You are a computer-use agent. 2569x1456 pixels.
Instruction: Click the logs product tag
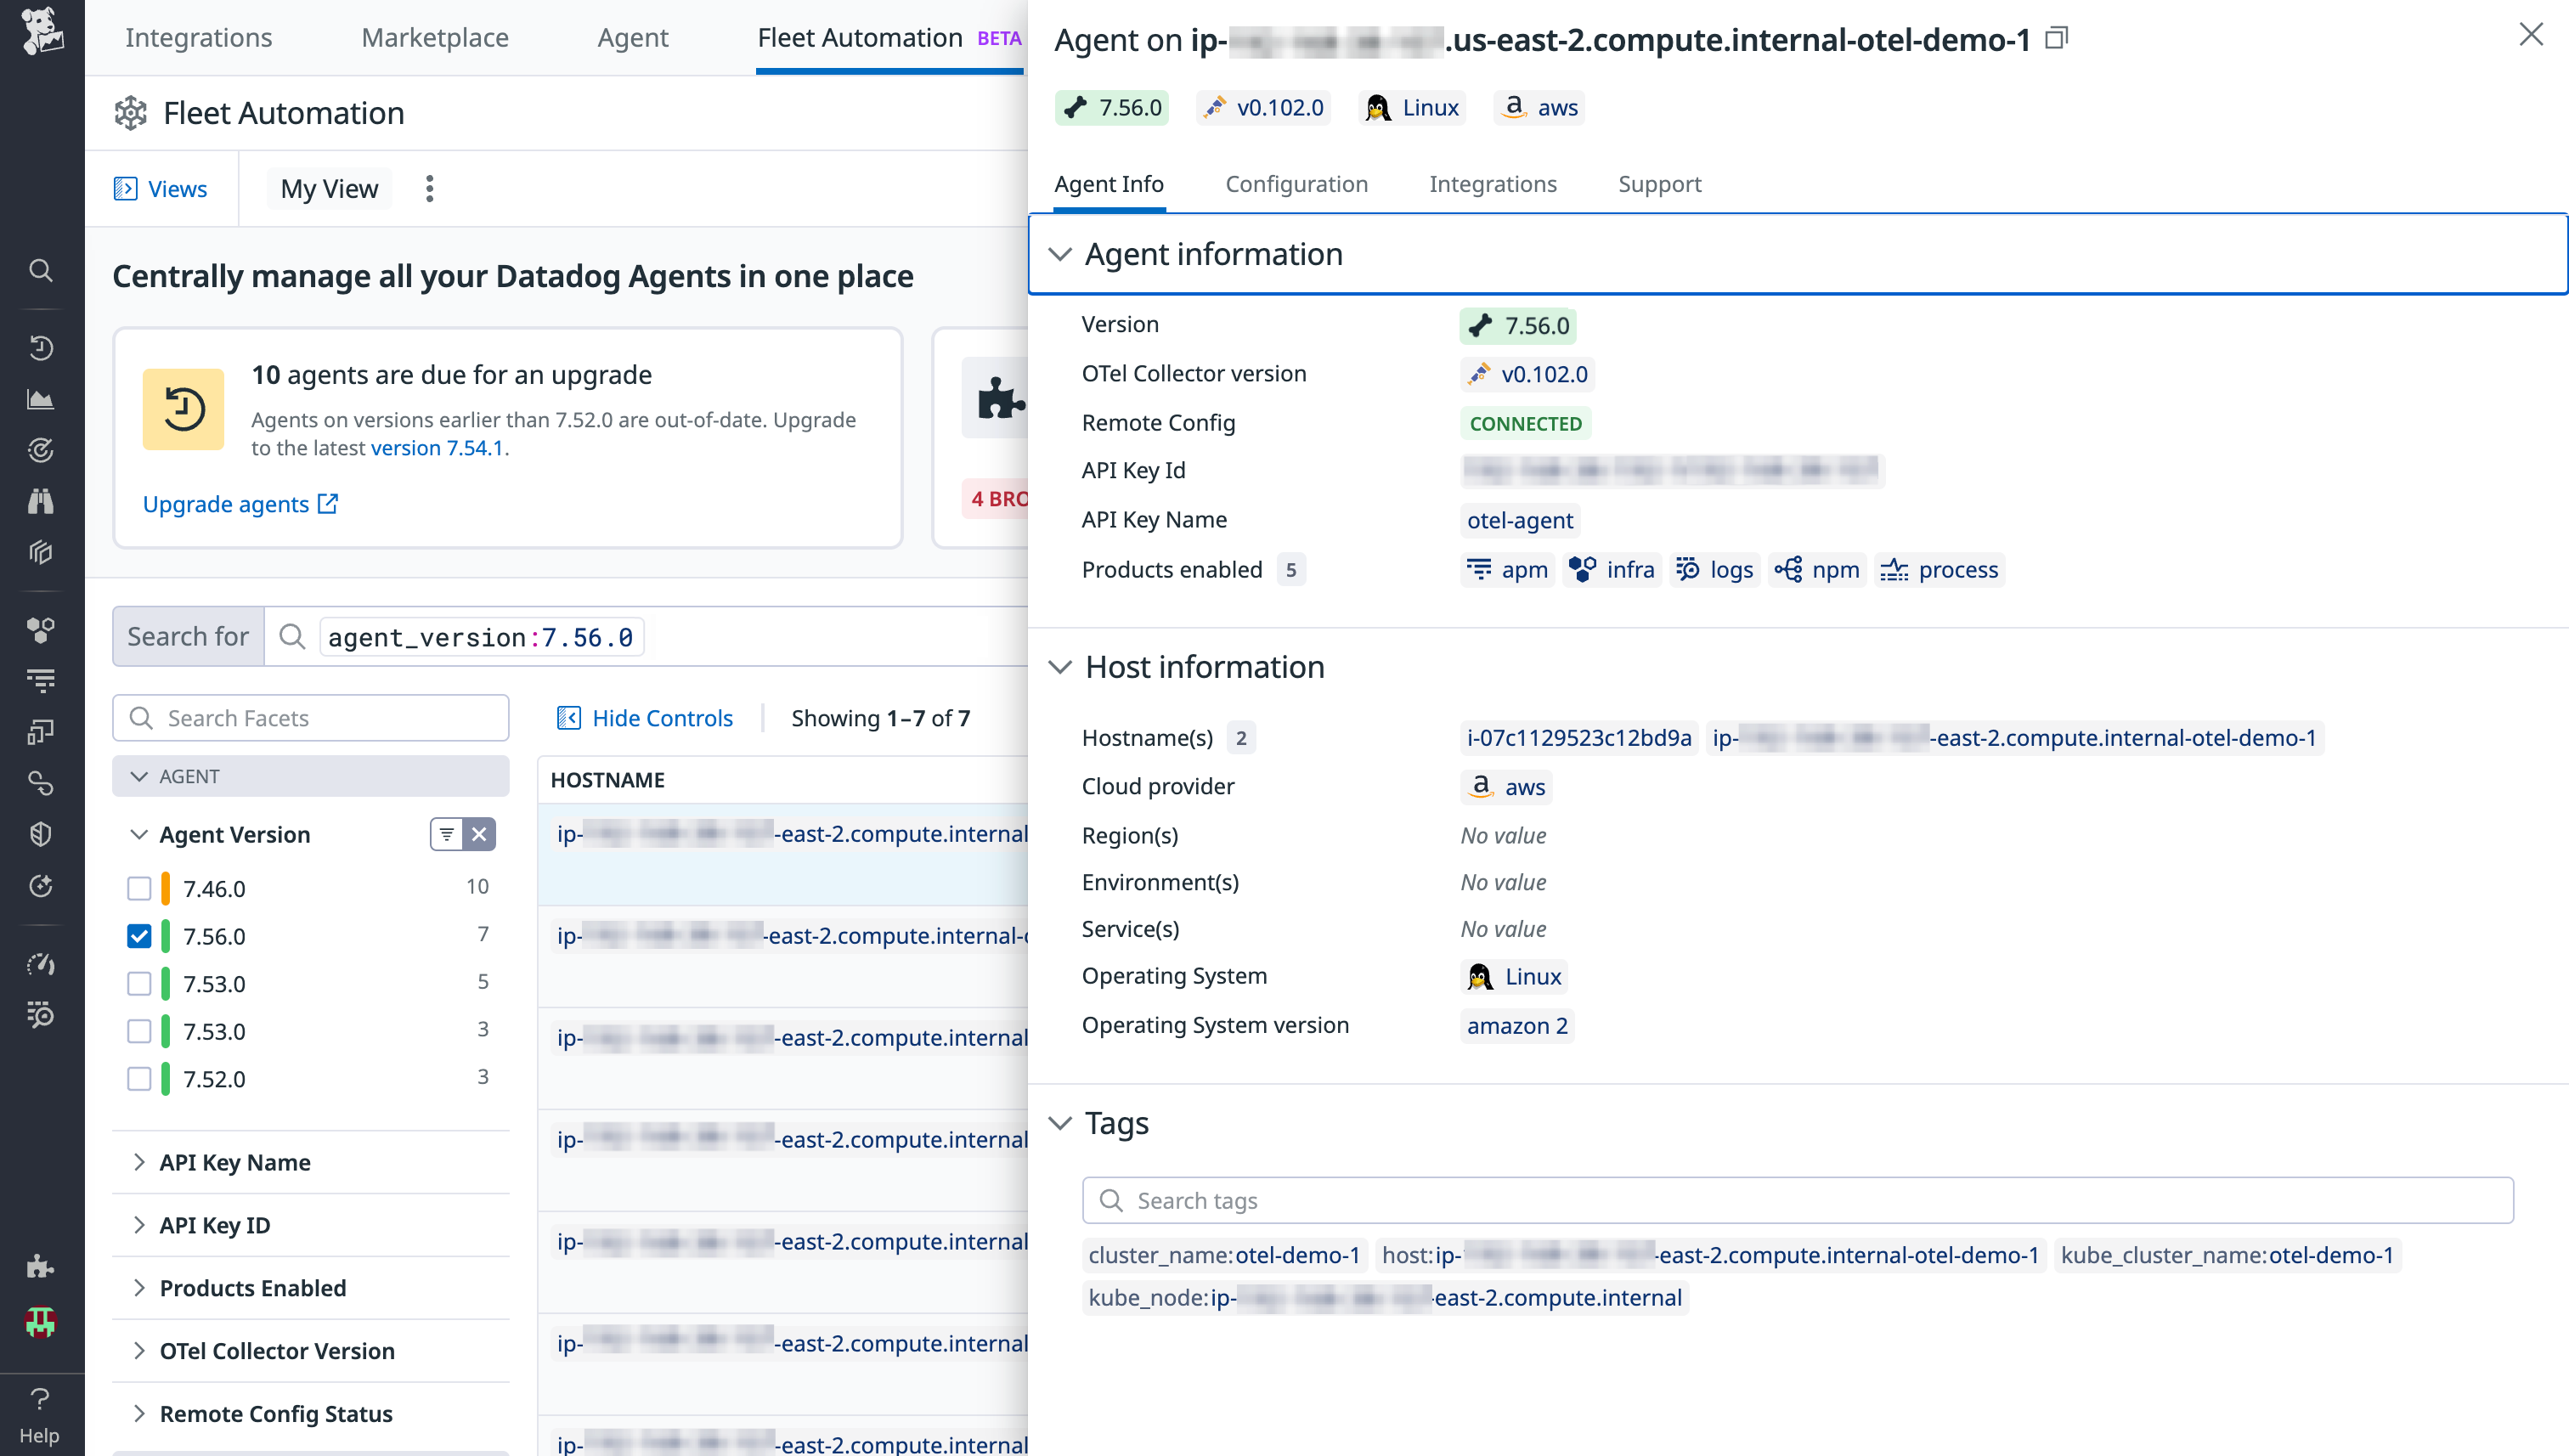point(1715,570)
